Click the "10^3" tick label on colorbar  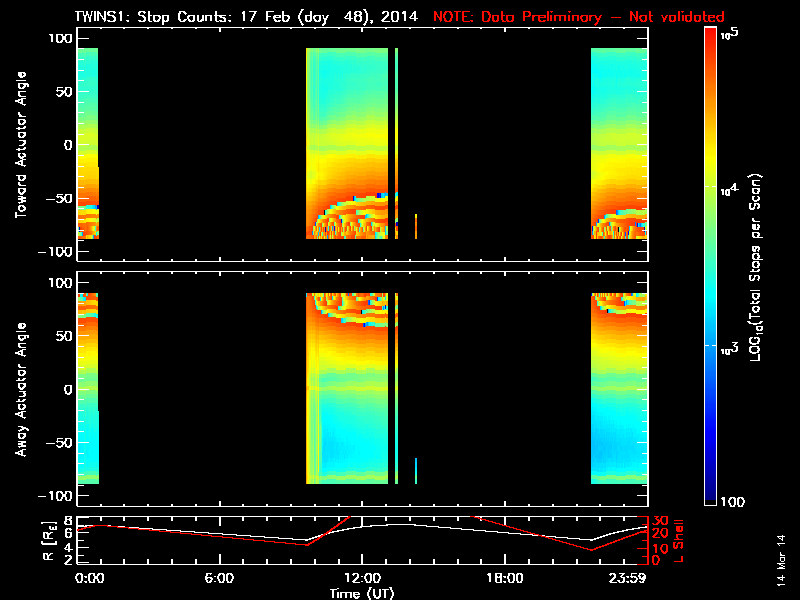point(730,348)
